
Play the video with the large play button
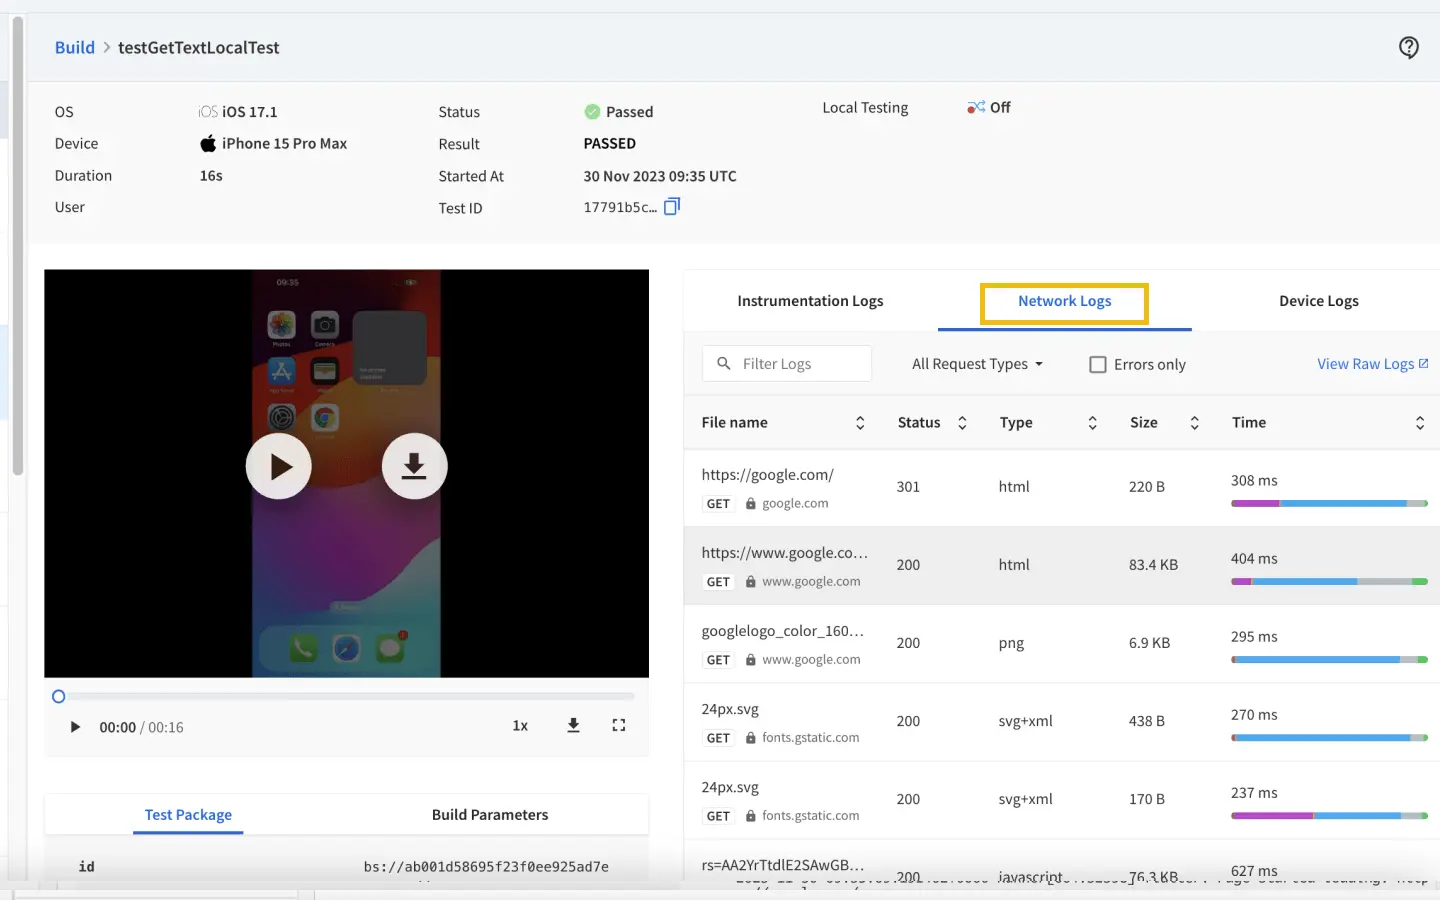tap(279, 466)
